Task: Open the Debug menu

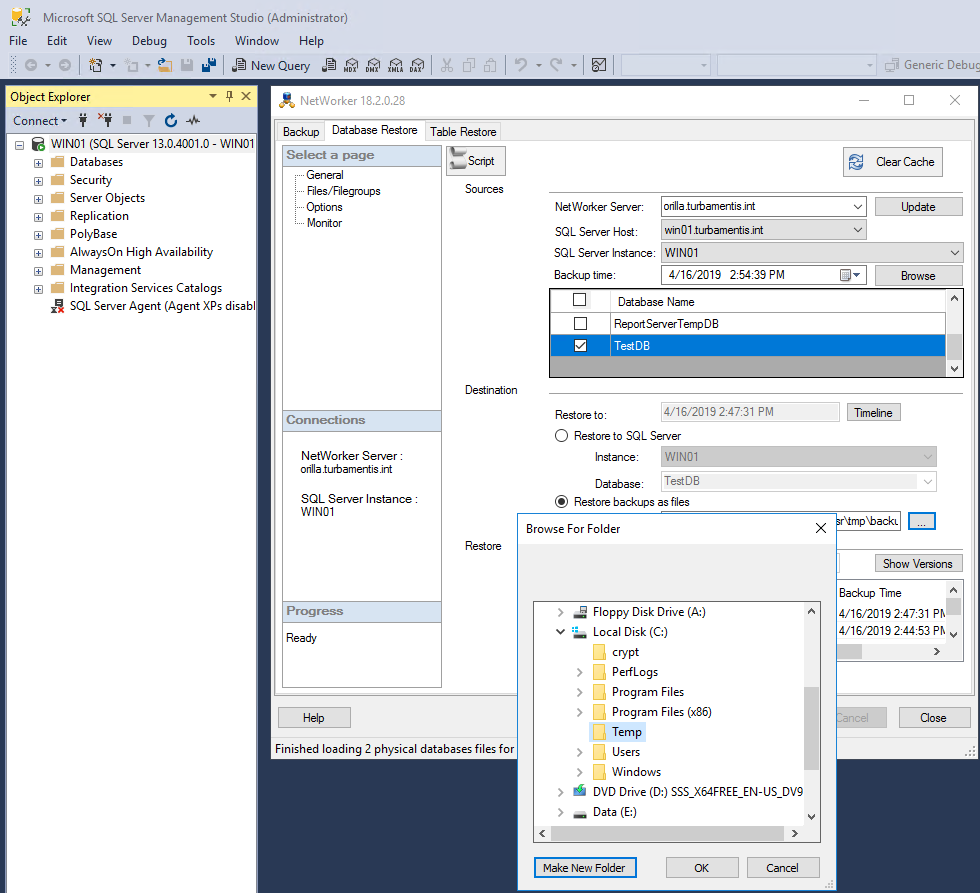Action: click(x=149, y=41)
